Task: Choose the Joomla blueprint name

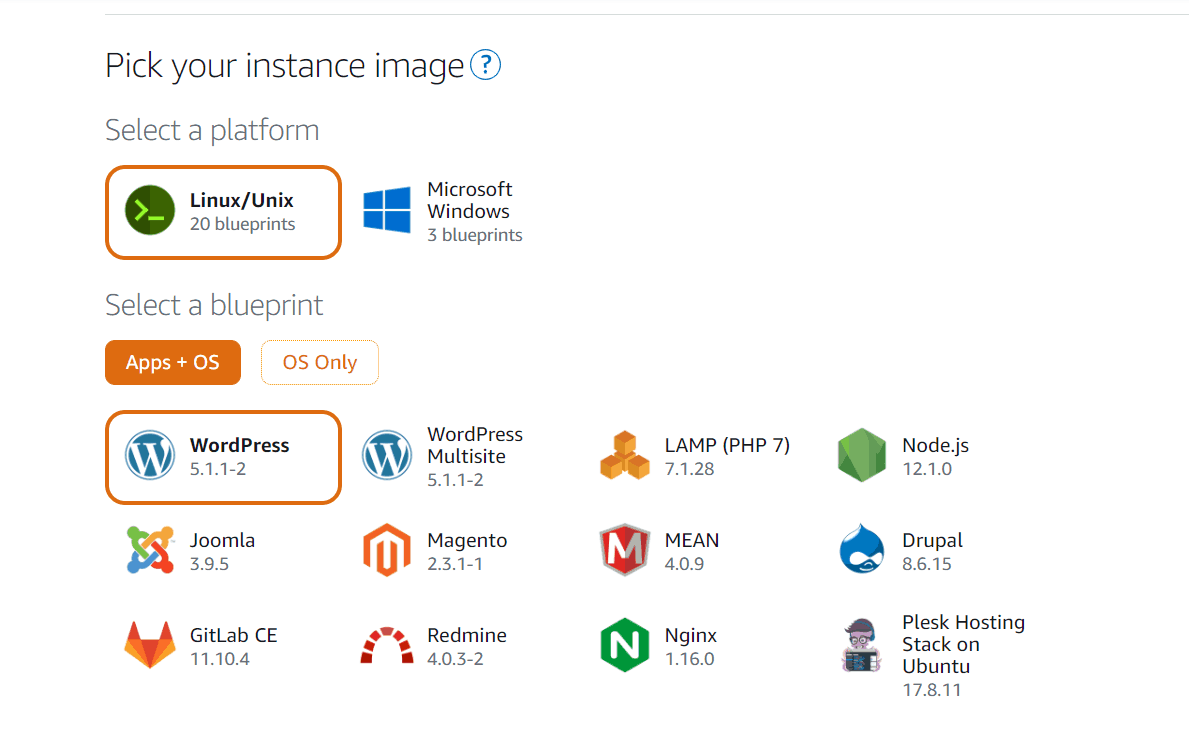Action: pyautogui.click(x=222, y=540)
